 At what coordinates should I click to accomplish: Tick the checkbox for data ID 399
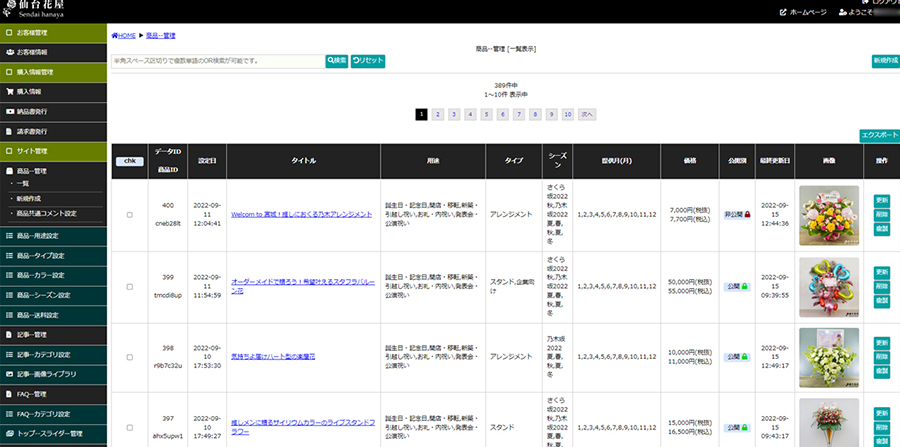coord(130,286)
